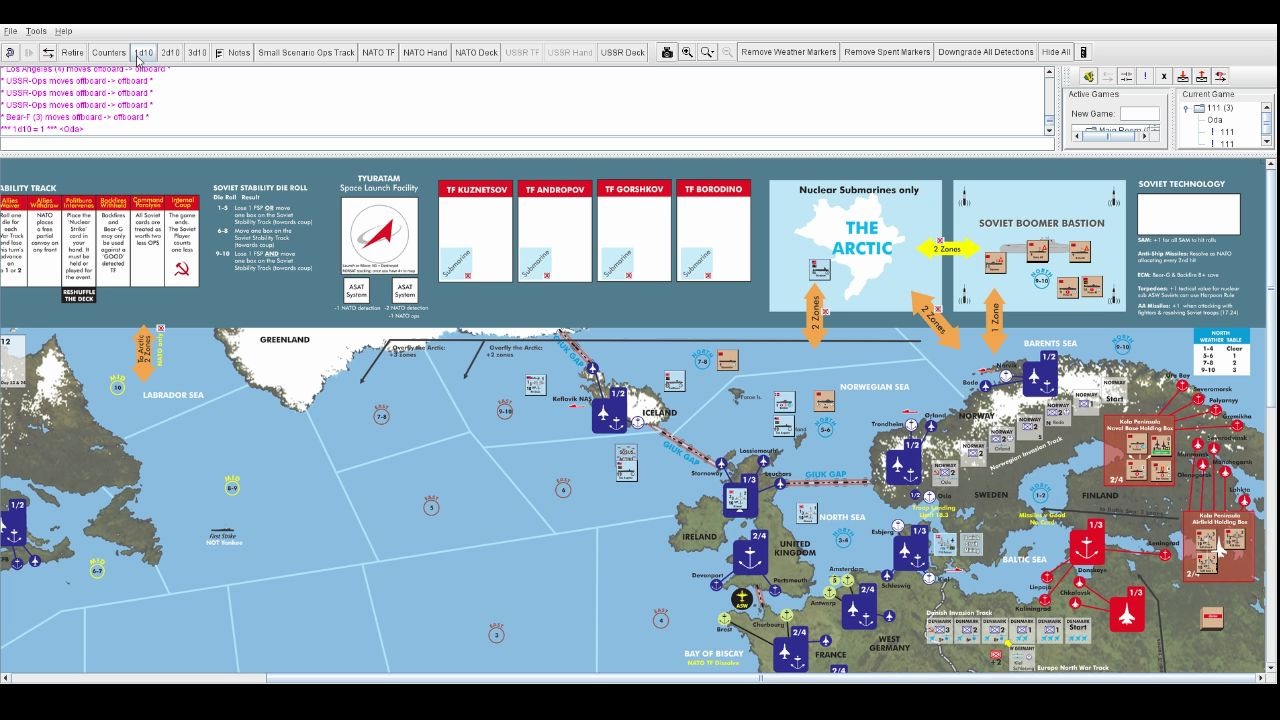This screenshot has width=1280, height=720.
Task: Click the Internal Coup stability track box
Action: pos(183,241)
